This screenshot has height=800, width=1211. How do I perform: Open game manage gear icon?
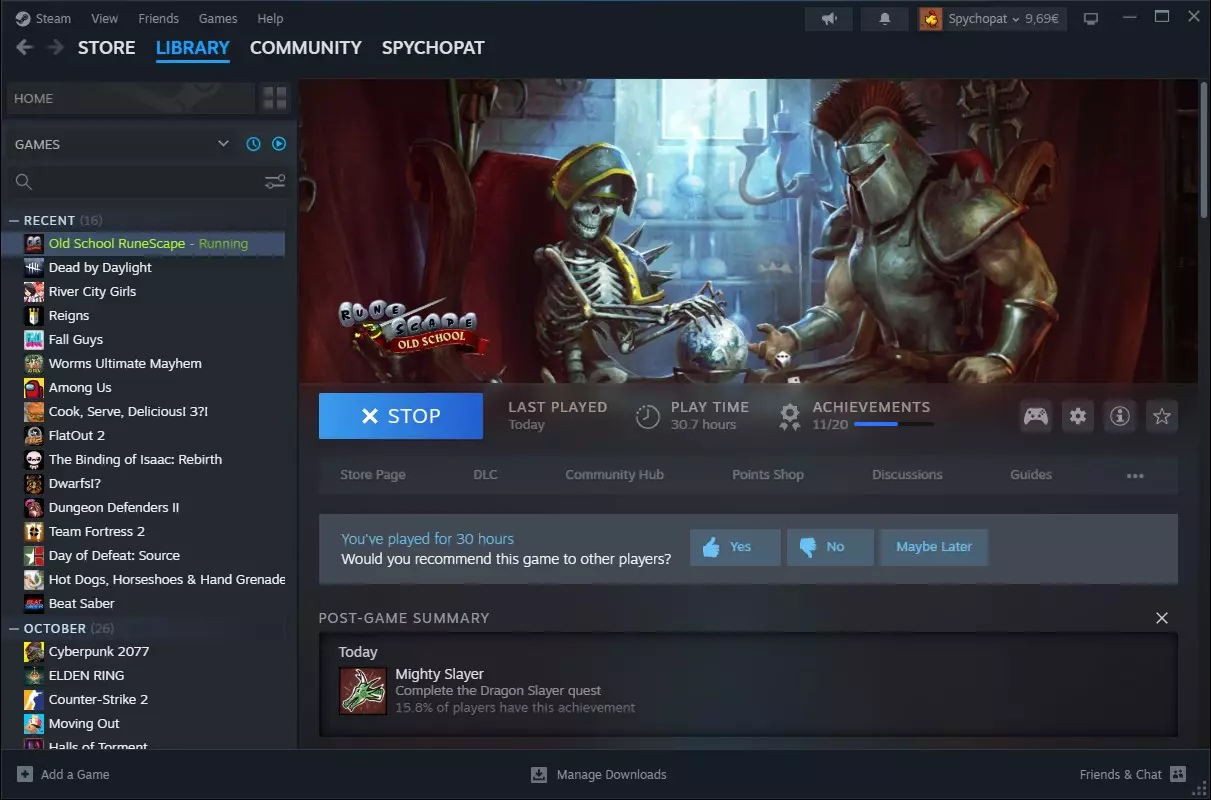click(x=1078, y=416)
